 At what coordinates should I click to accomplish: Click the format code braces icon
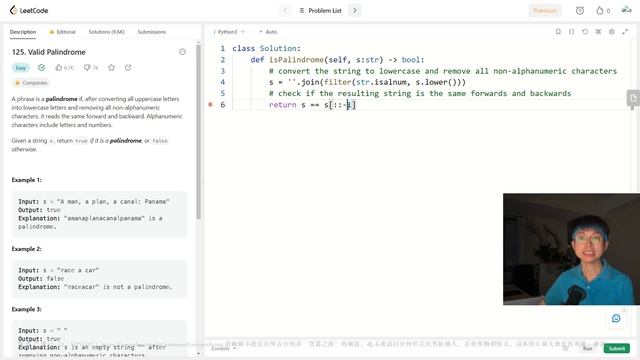(571, 31)
